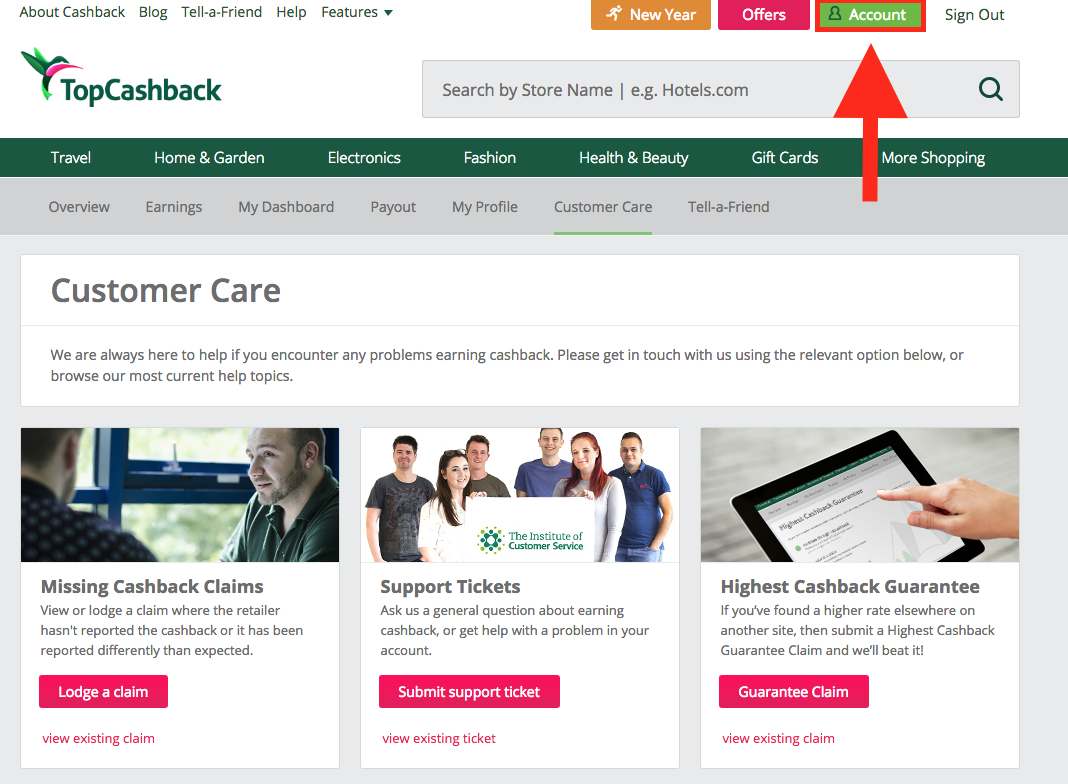Select the Payout tab
The image size is (1068, 784).
pyautogui.click(x=393, y=207)
